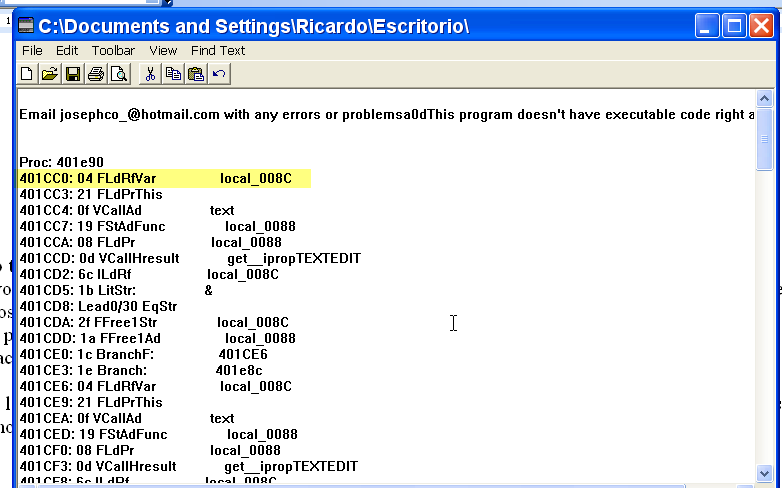
Task: Open the Toolbar menu
Action: tap(113, 50)
